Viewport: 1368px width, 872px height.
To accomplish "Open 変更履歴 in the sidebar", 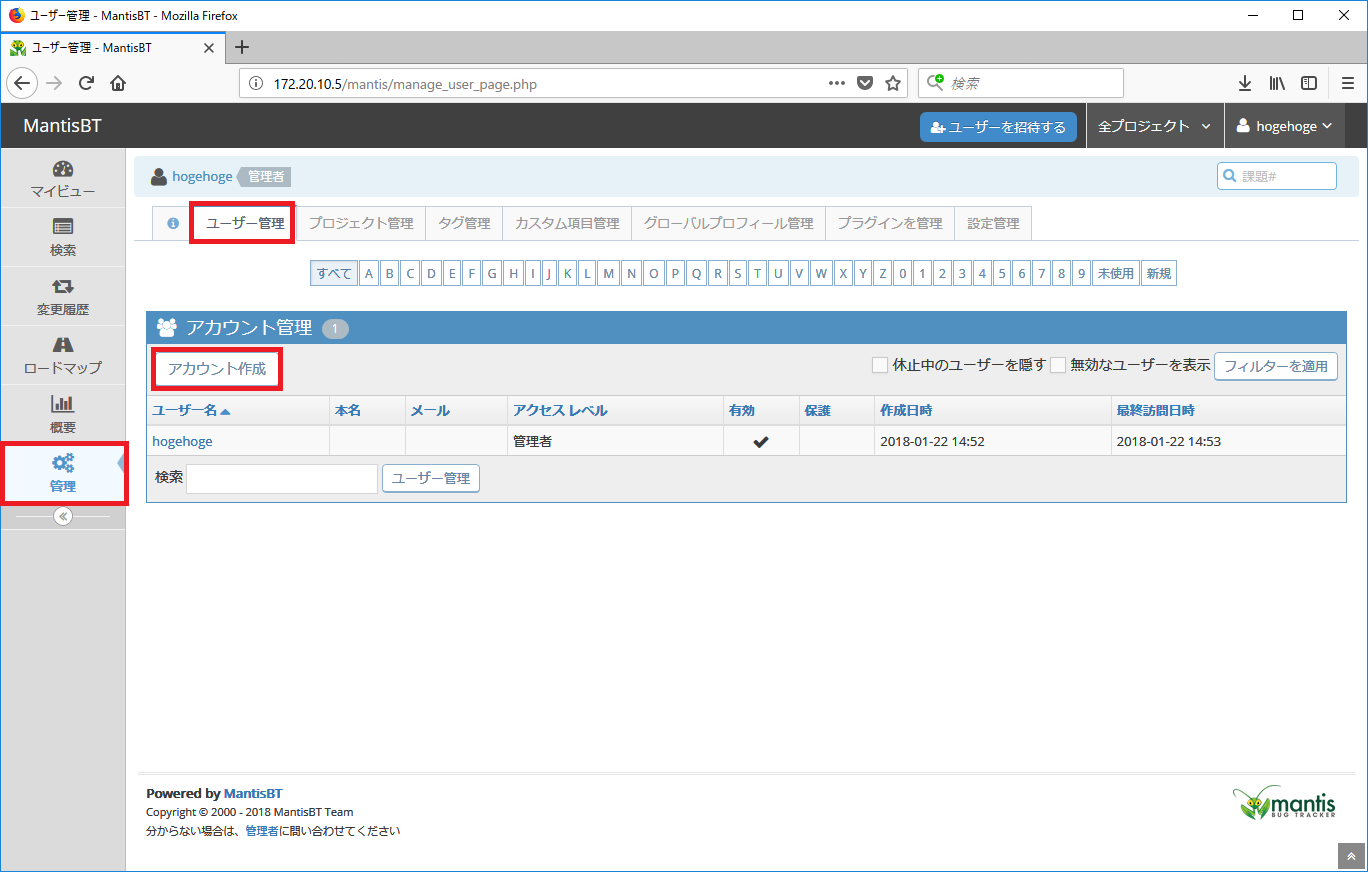I will 63,297.
